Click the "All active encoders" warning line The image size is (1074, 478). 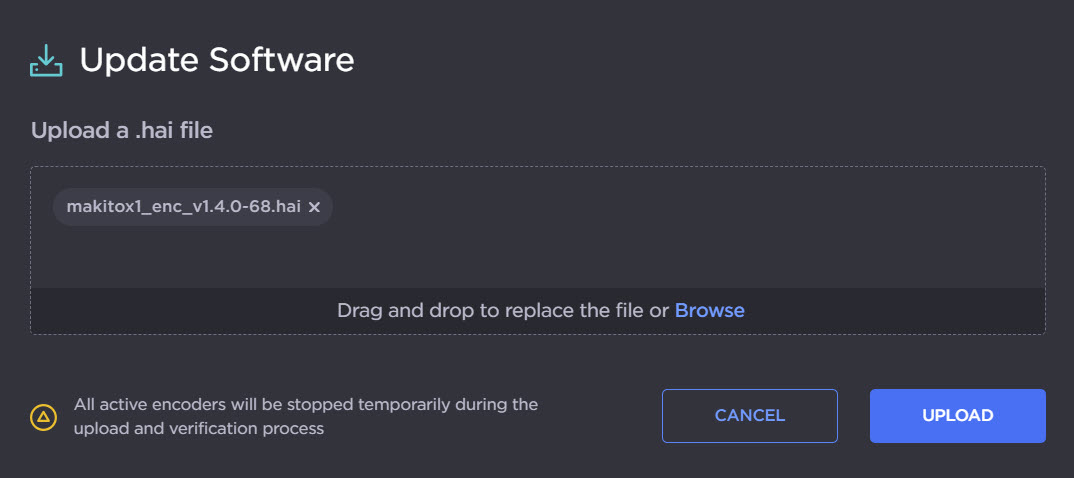point(305,404)
